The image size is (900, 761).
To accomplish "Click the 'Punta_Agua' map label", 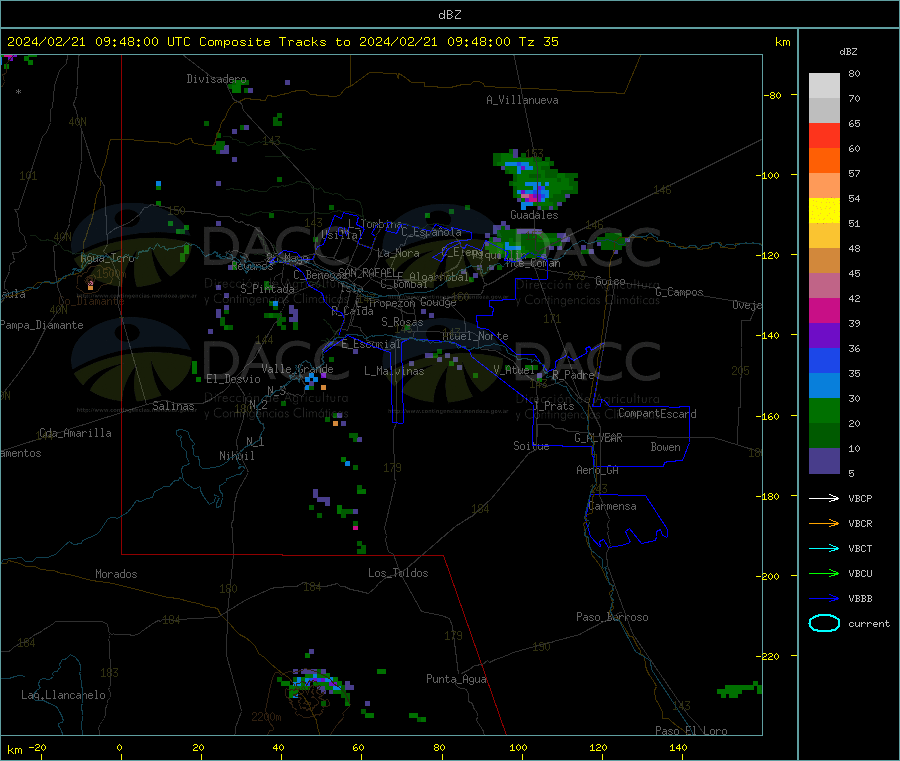I will click(x=456, y=679).
